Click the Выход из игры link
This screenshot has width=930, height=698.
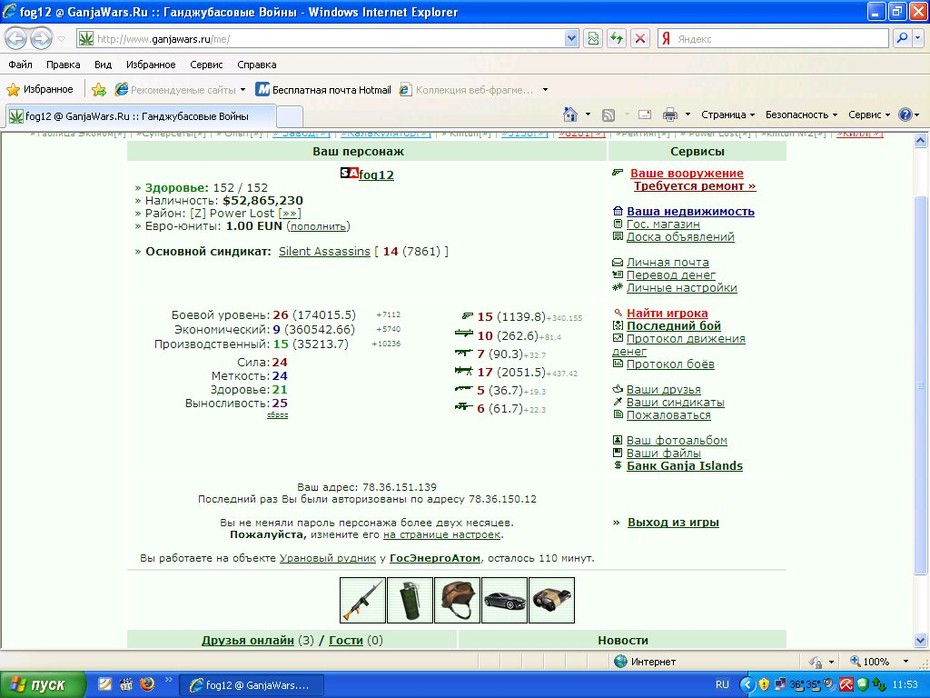point(673,522)
